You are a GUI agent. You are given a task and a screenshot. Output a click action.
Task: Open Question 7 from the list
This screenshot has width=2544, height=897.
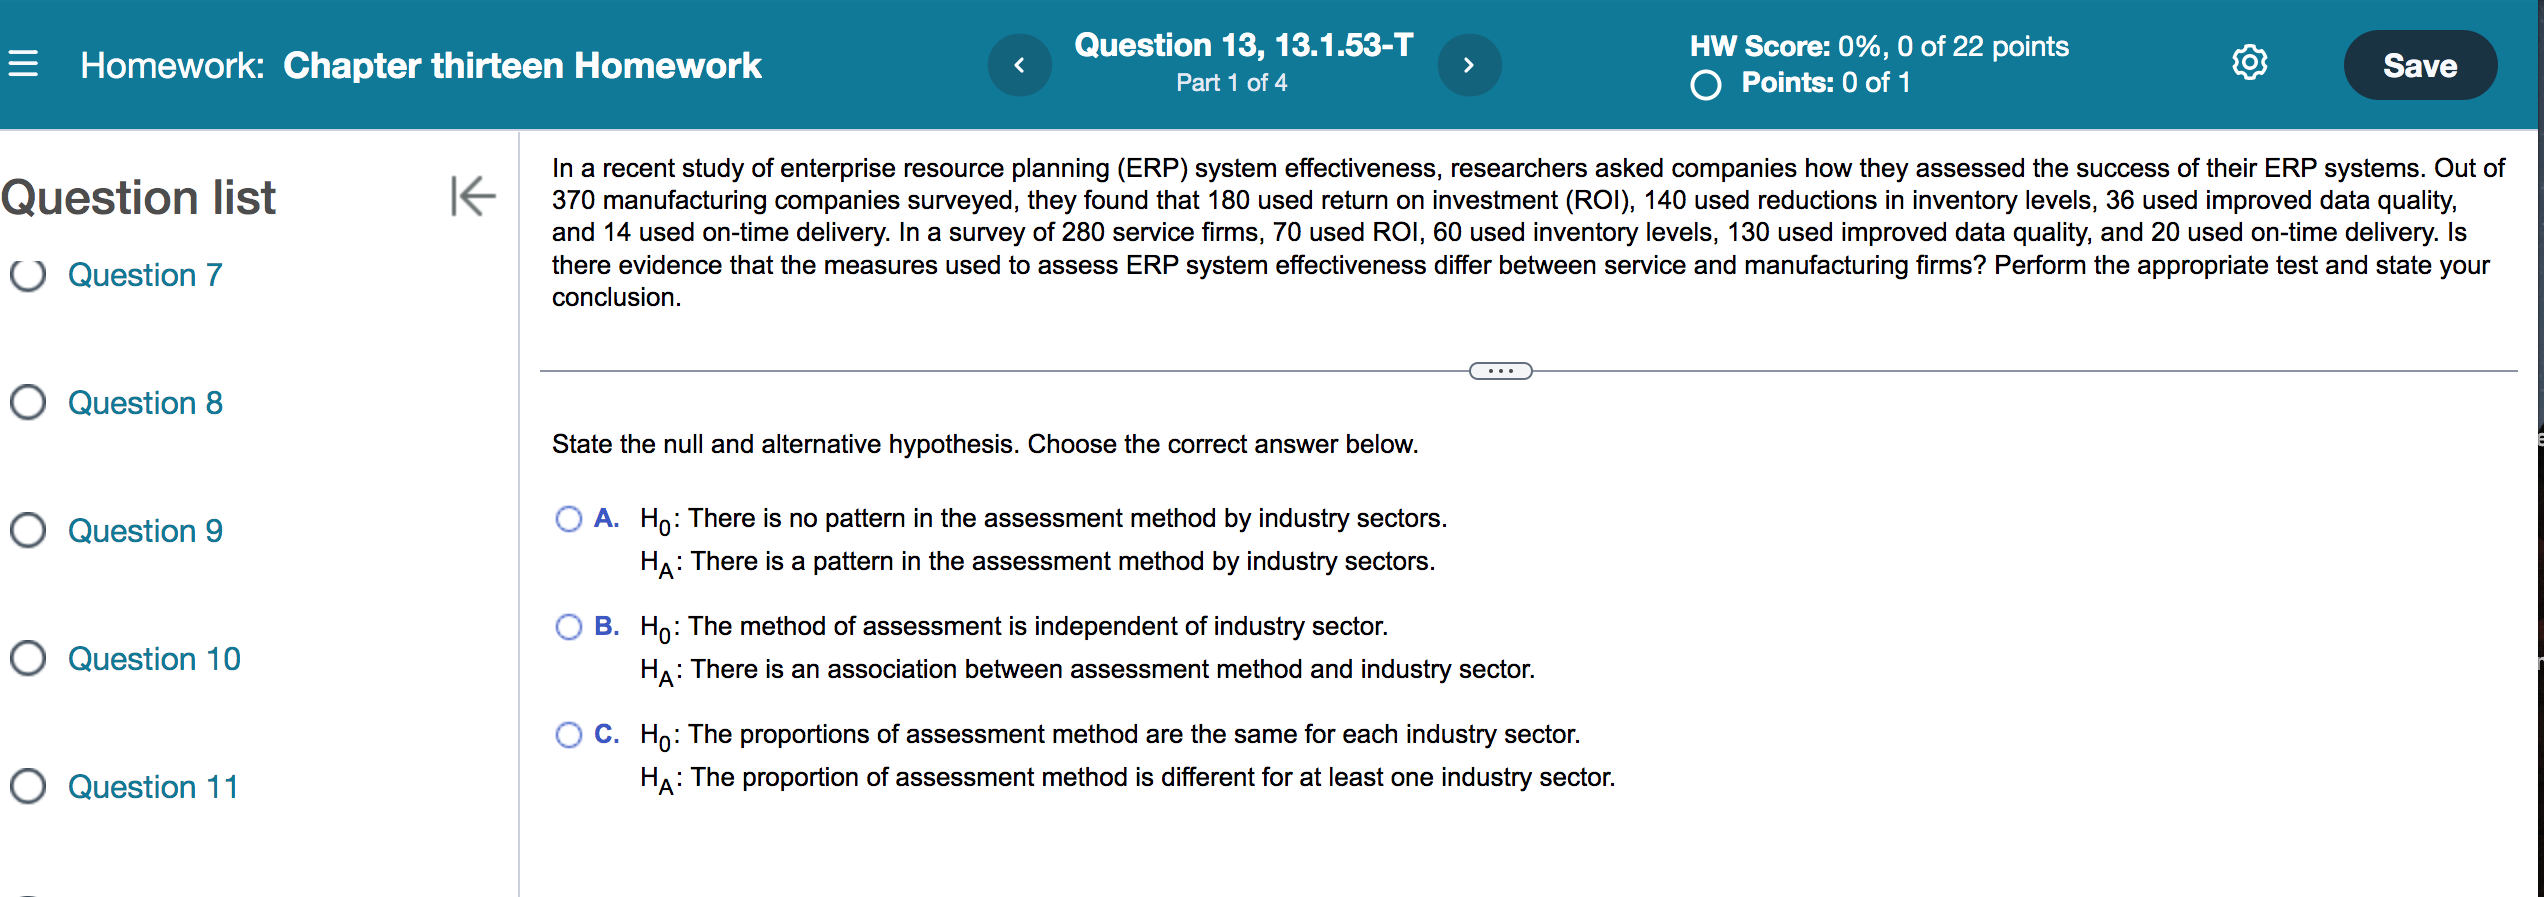click(144, 275)
